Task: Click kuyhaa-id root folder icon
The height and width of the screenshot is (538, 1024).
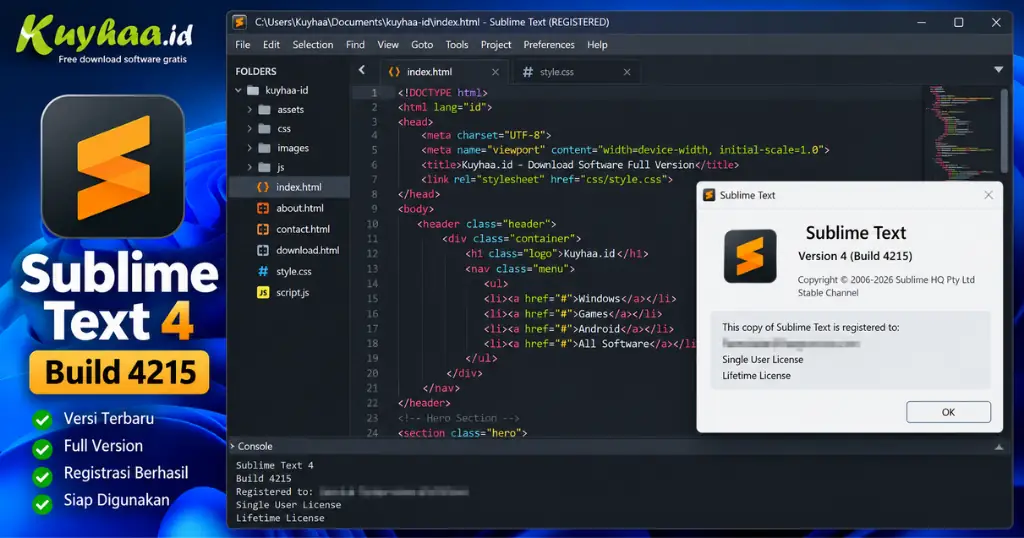Action: (253, 90)
